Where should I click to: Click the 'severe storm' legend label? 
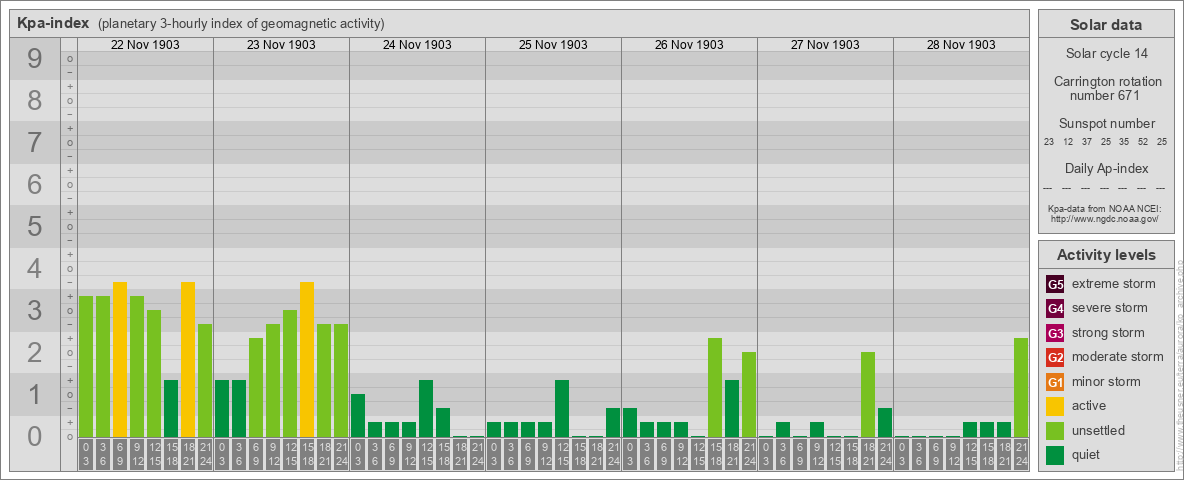click(x=1110, y=308)
